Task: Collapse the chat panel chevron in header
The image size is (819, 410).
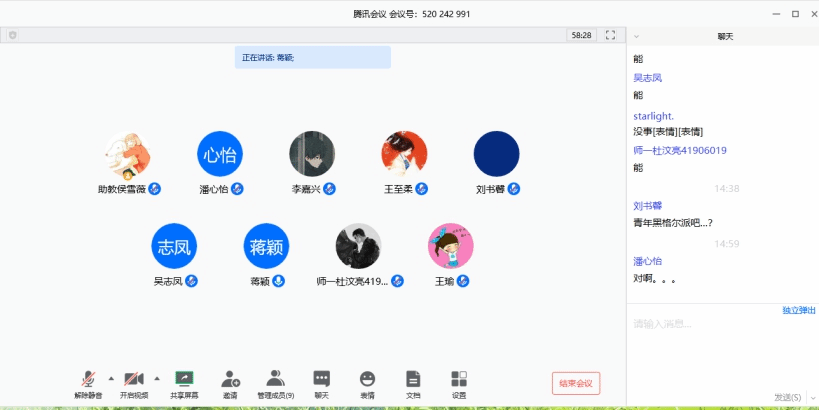Action: (x=637, y=36)
